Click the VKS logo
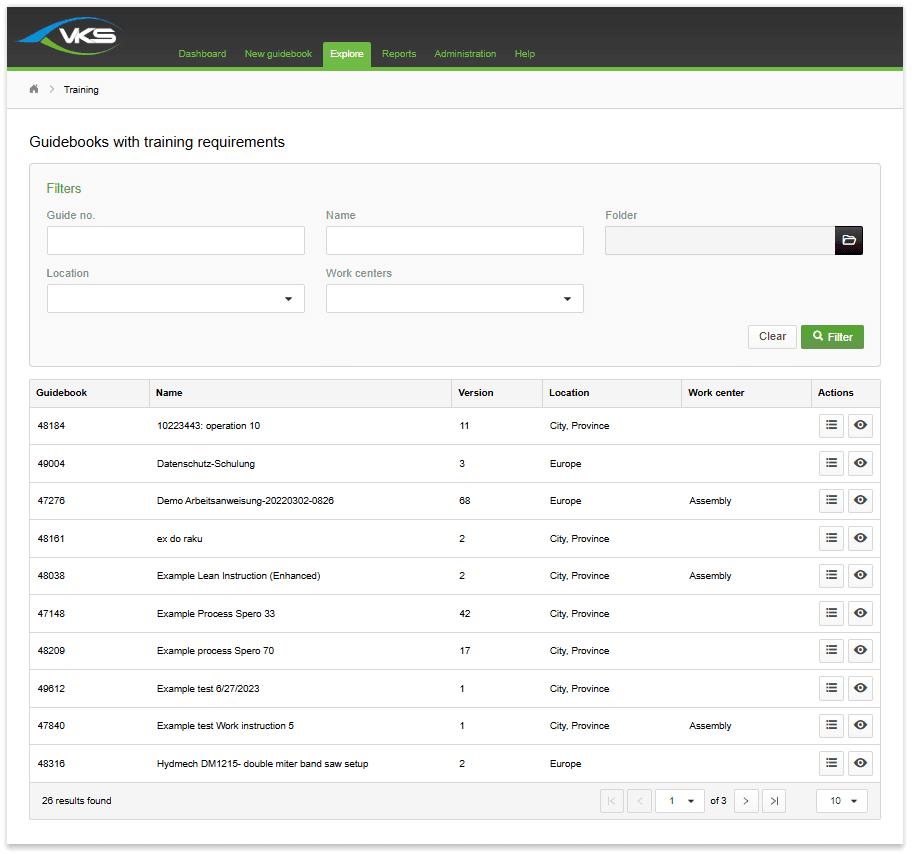Screen dimensions: 912x854 click(x=68, y=33)
